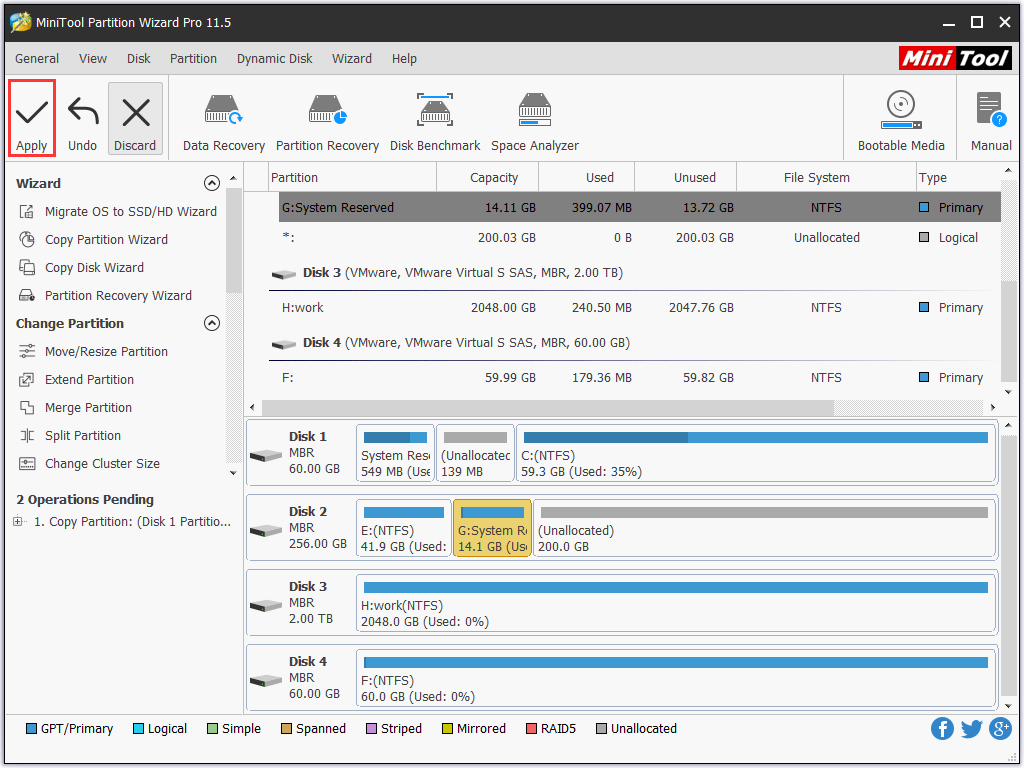Start Copy Partition Wizard link

106,240
